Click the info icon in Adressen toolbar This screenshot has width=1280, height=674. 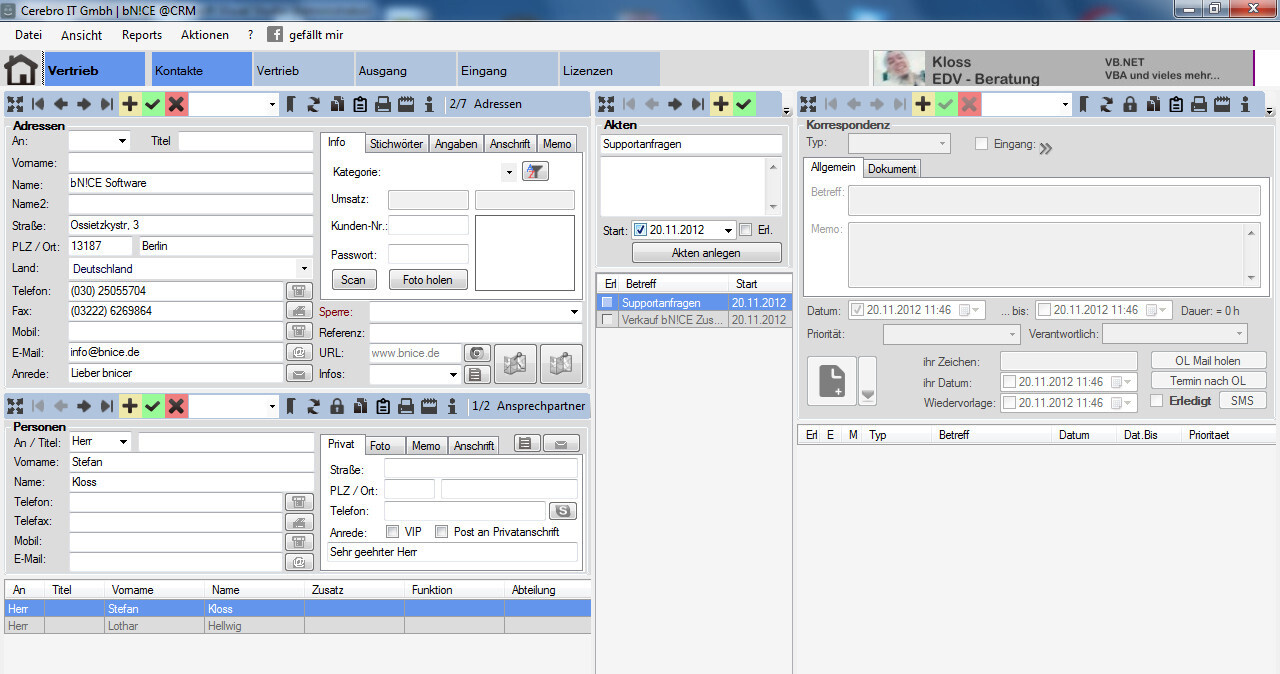click(429, 104)
